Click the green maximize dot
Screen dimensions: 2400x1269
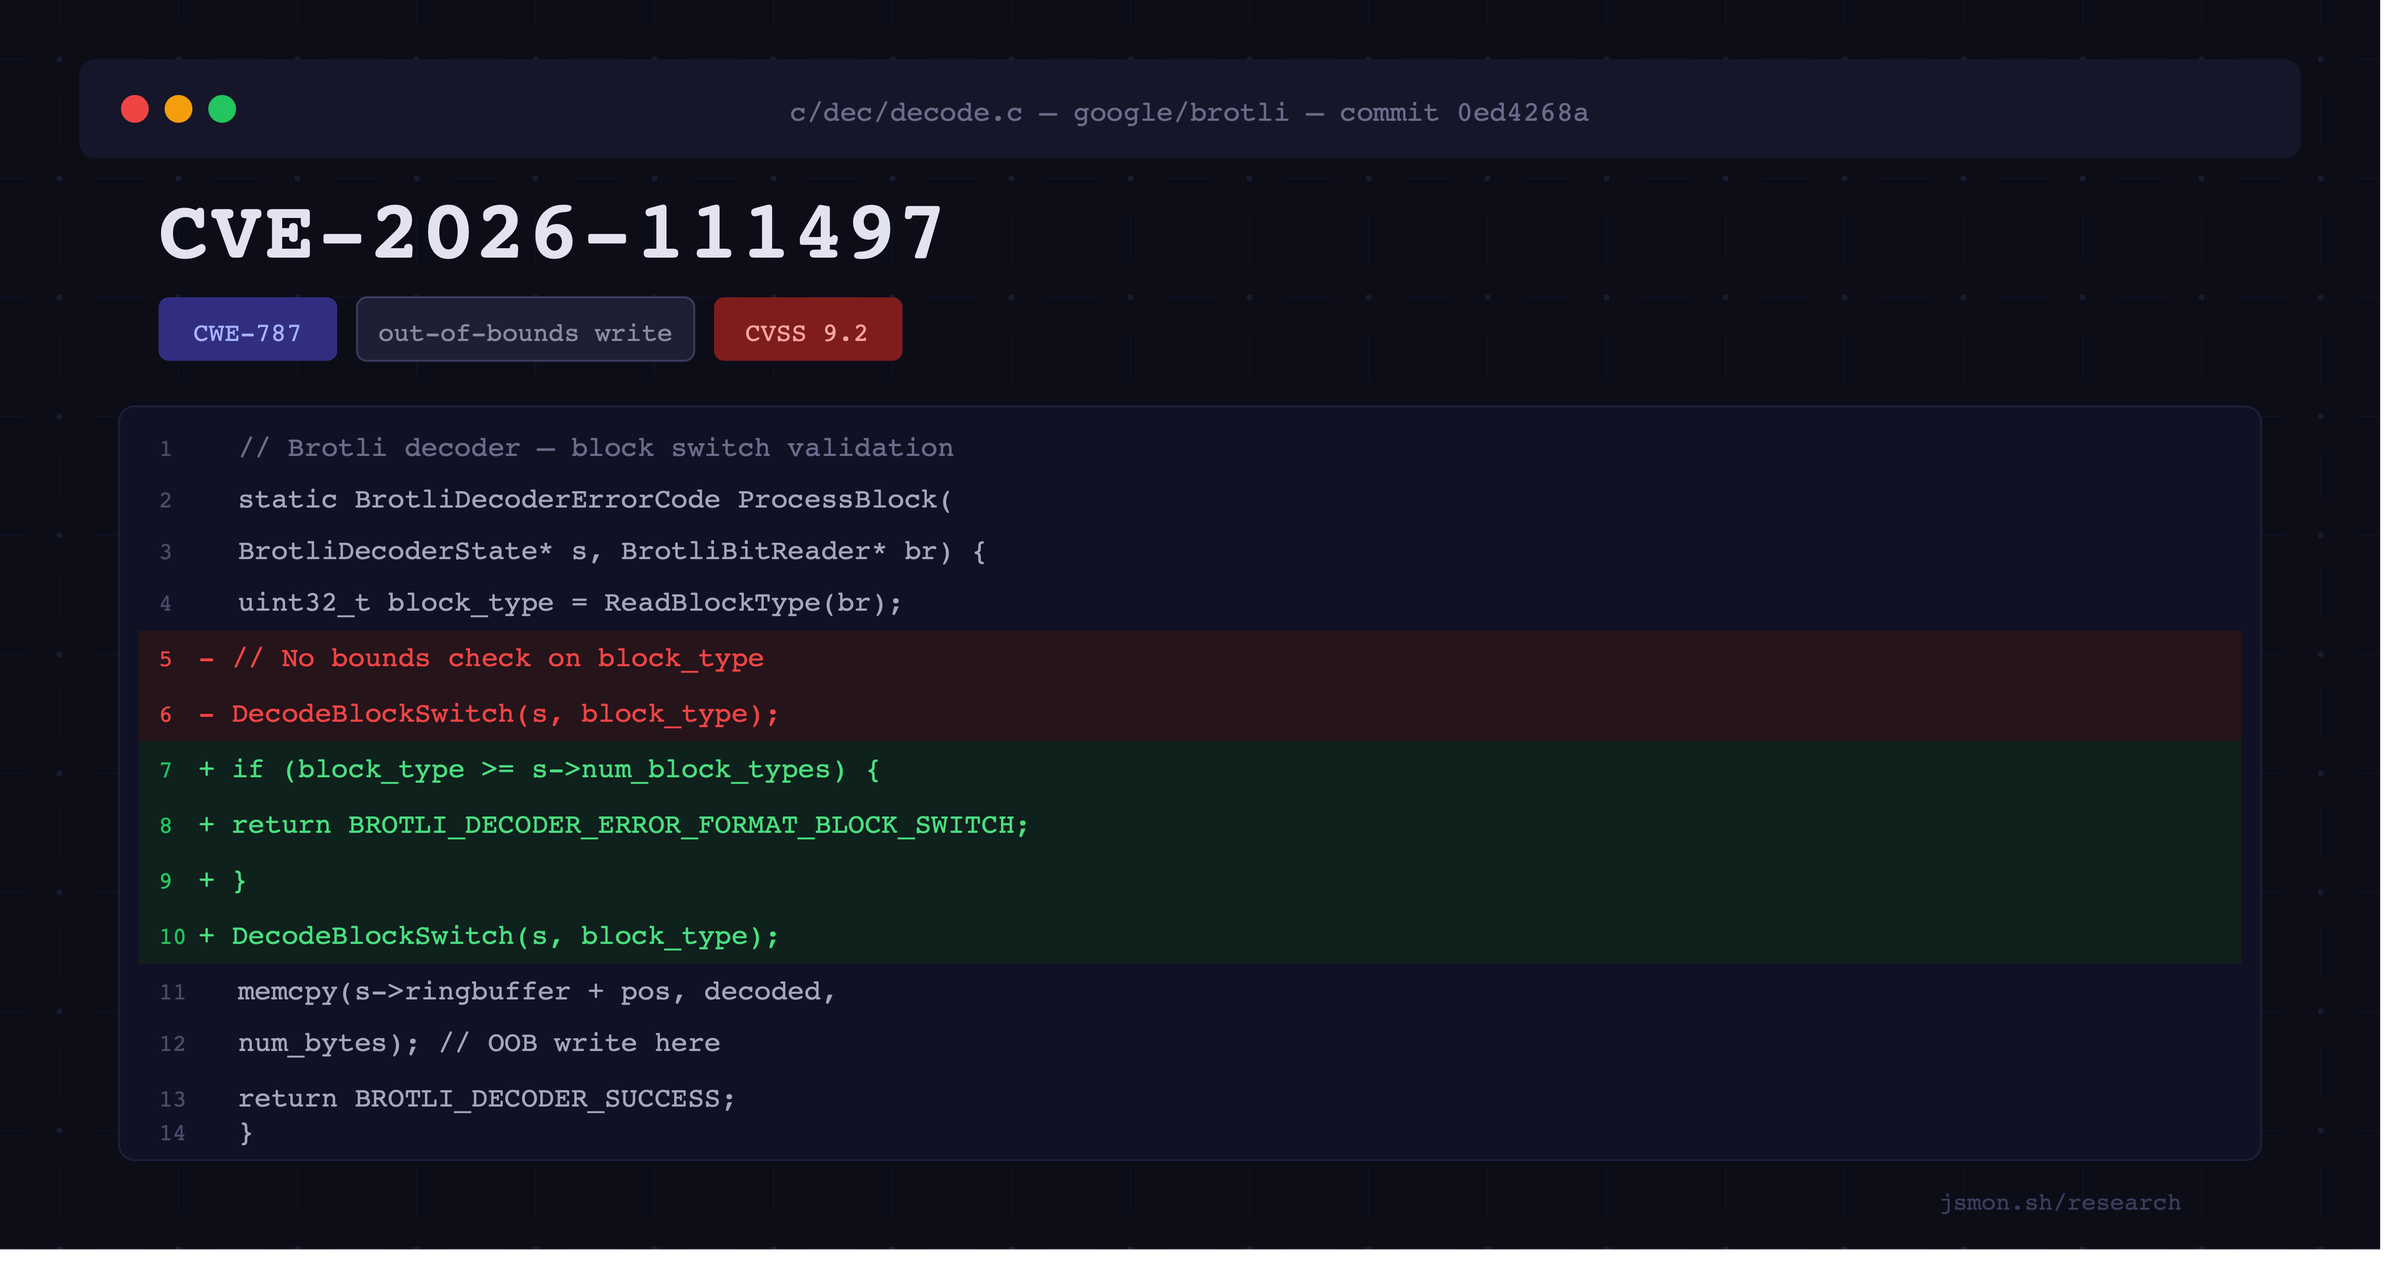[x=223, y=110]
